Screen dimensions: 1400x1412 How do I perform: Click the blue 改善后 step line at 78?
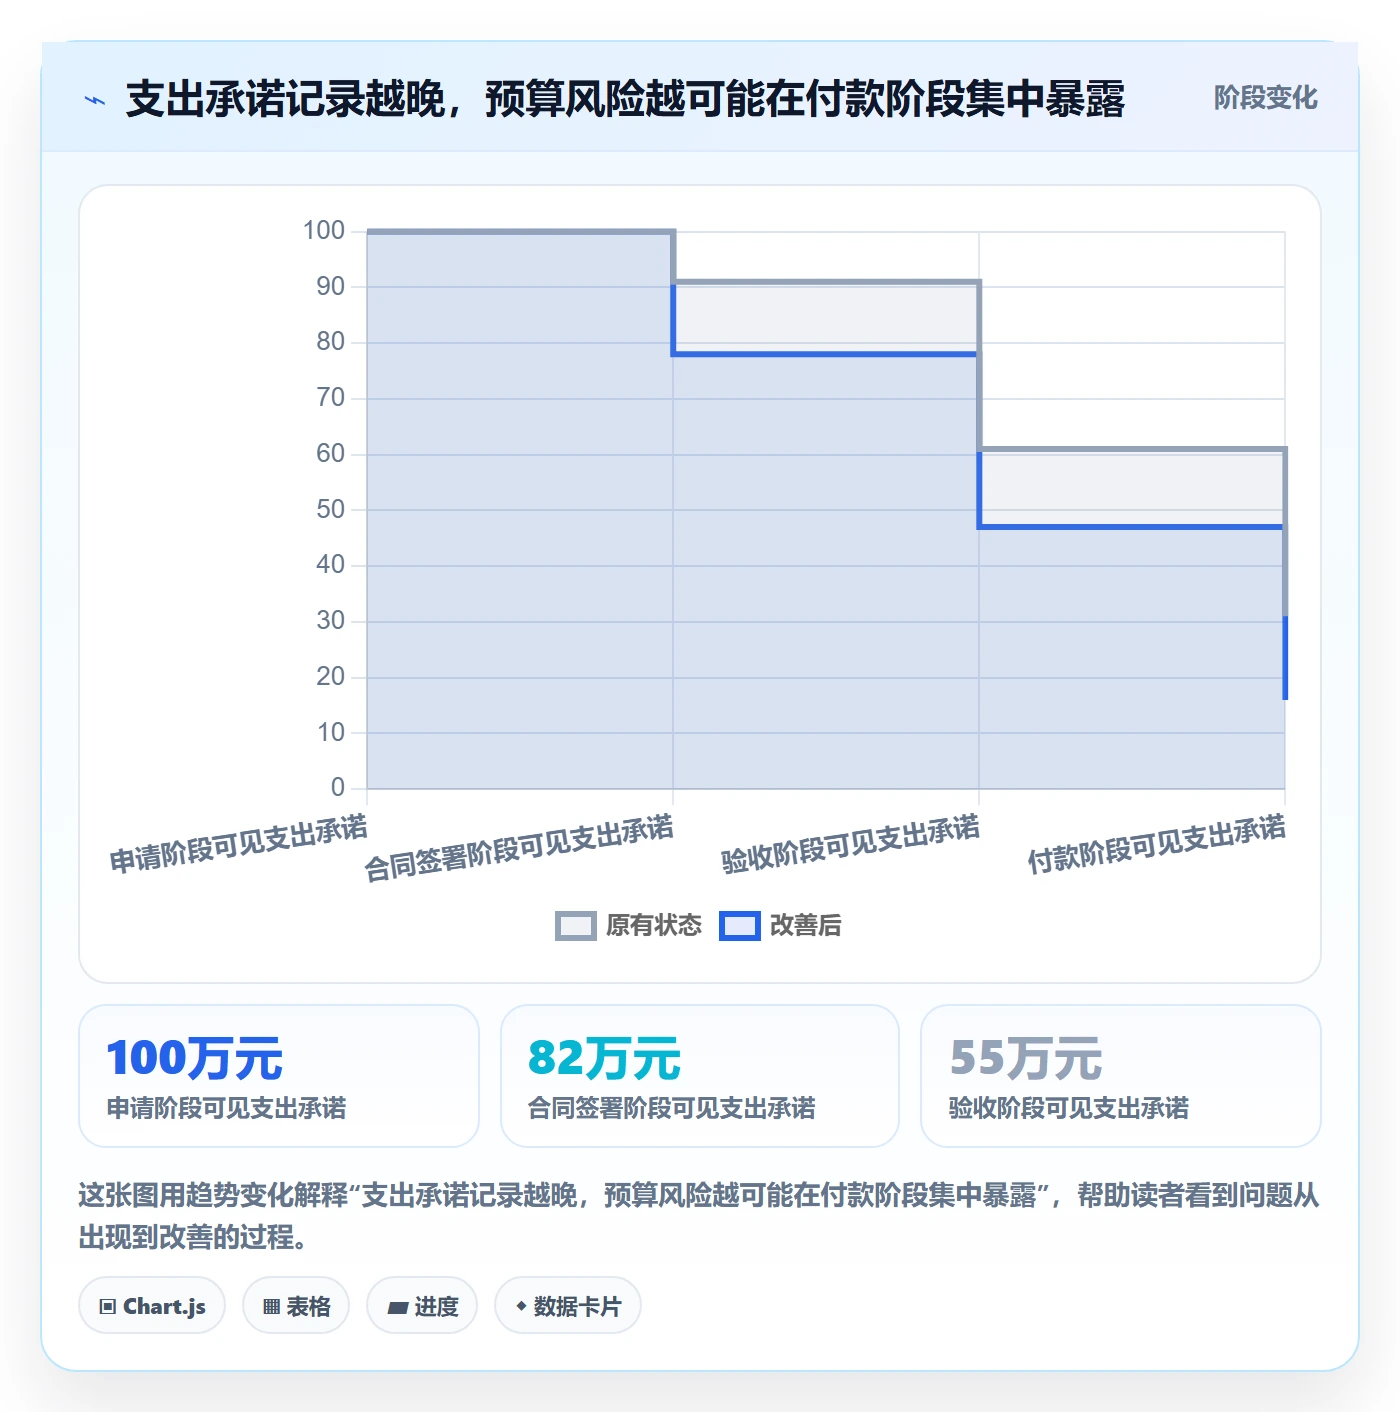(x=826, y=354)
